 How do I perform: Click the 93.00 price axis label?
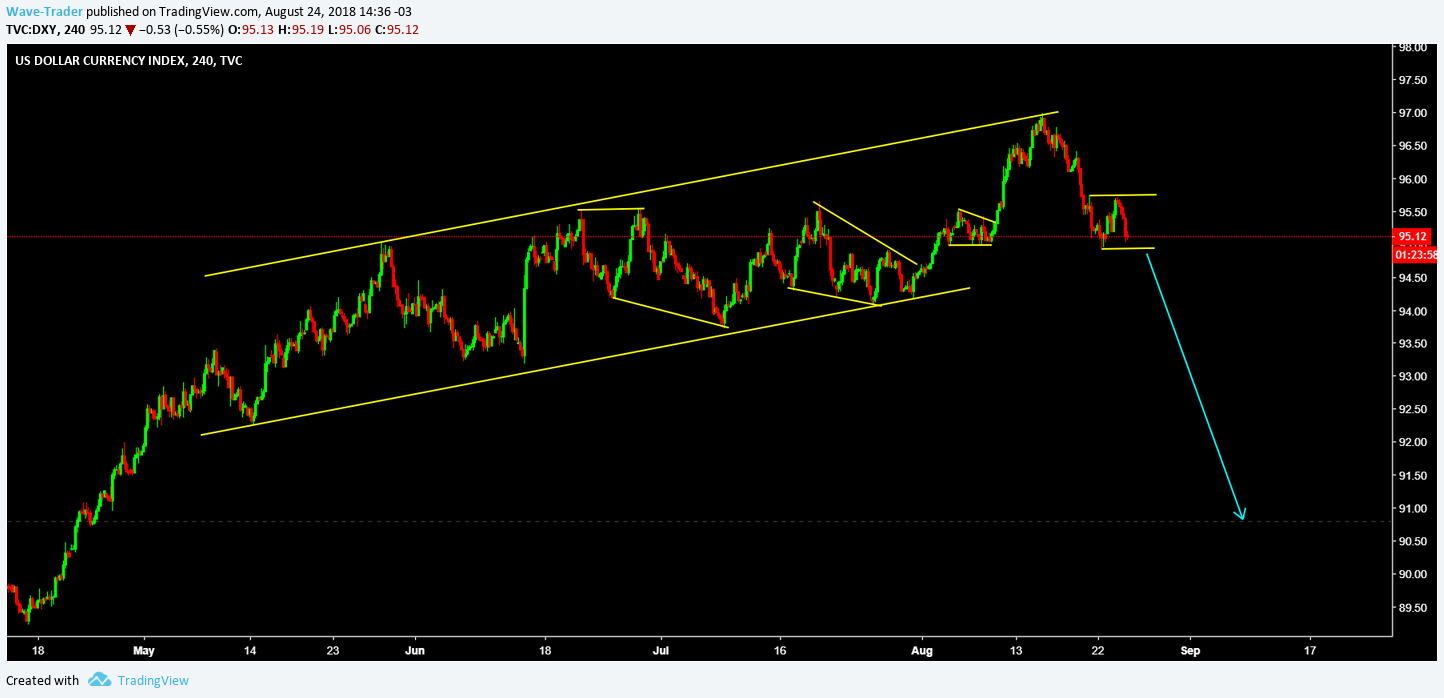[x=1412, y=376]
